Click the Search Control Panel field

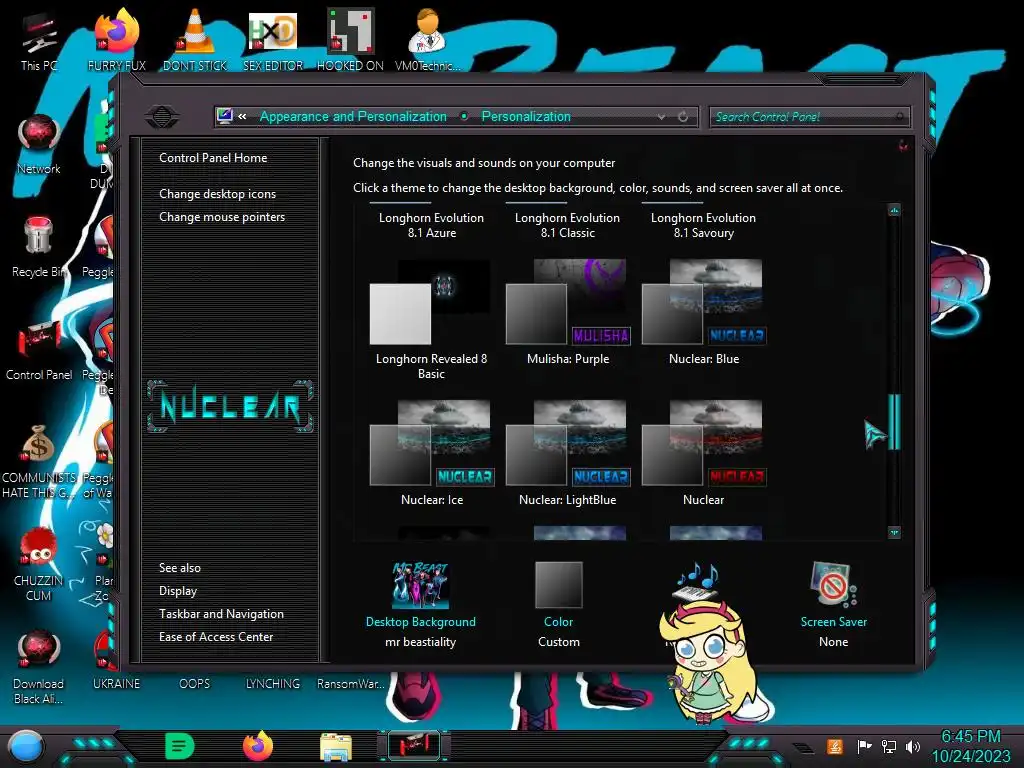810,117
